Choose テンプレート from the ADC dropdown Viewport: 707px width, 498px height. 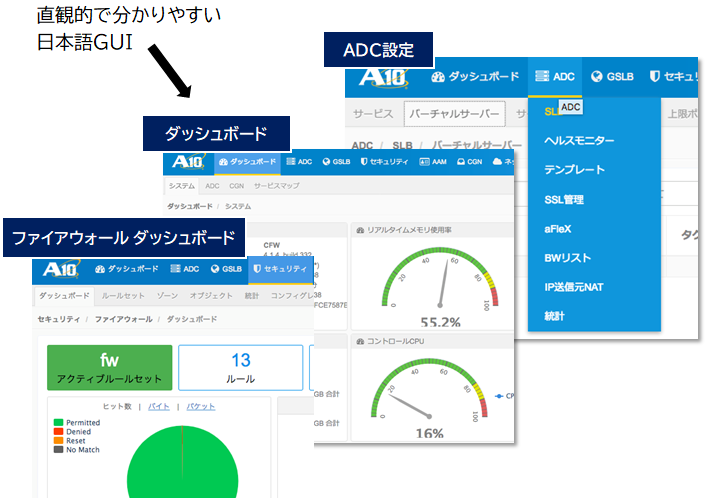tap(574, 170)
